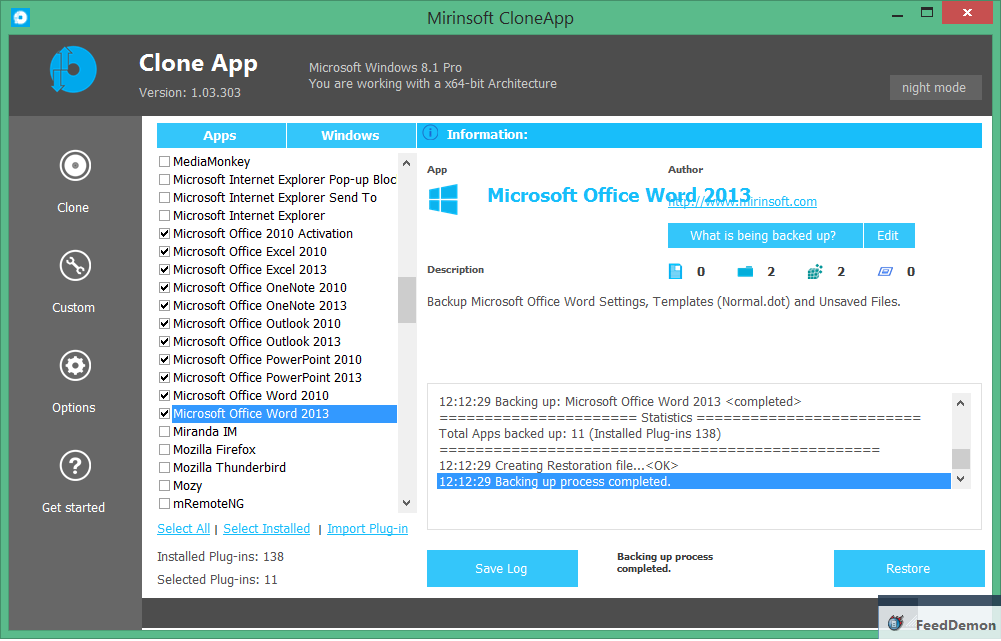Select log line Backing up process completed
Screen dimensions: 1001x641
point(694,481)
